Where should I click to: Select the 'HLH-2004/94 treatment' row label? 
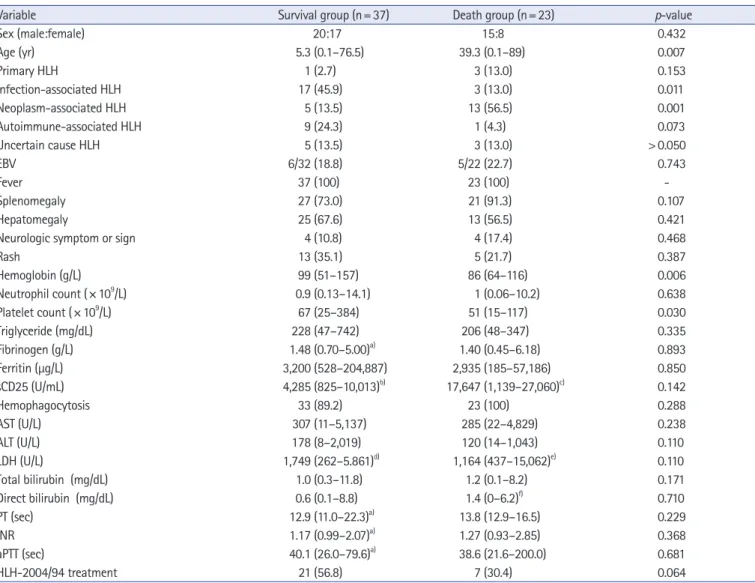(x=58, y=573)
